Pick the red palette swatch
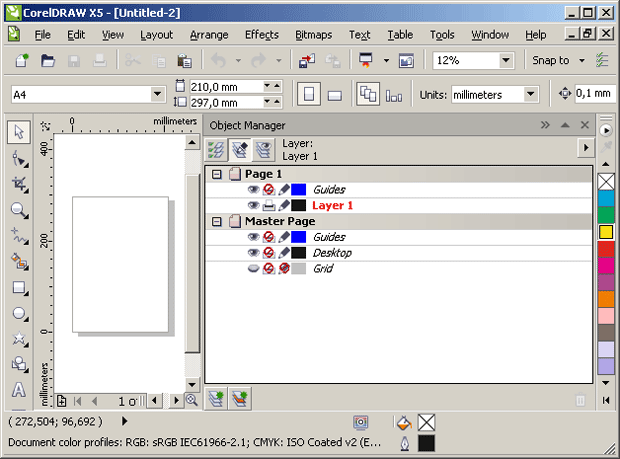Screen dimensions: 620x459 (x=606, y=249)
